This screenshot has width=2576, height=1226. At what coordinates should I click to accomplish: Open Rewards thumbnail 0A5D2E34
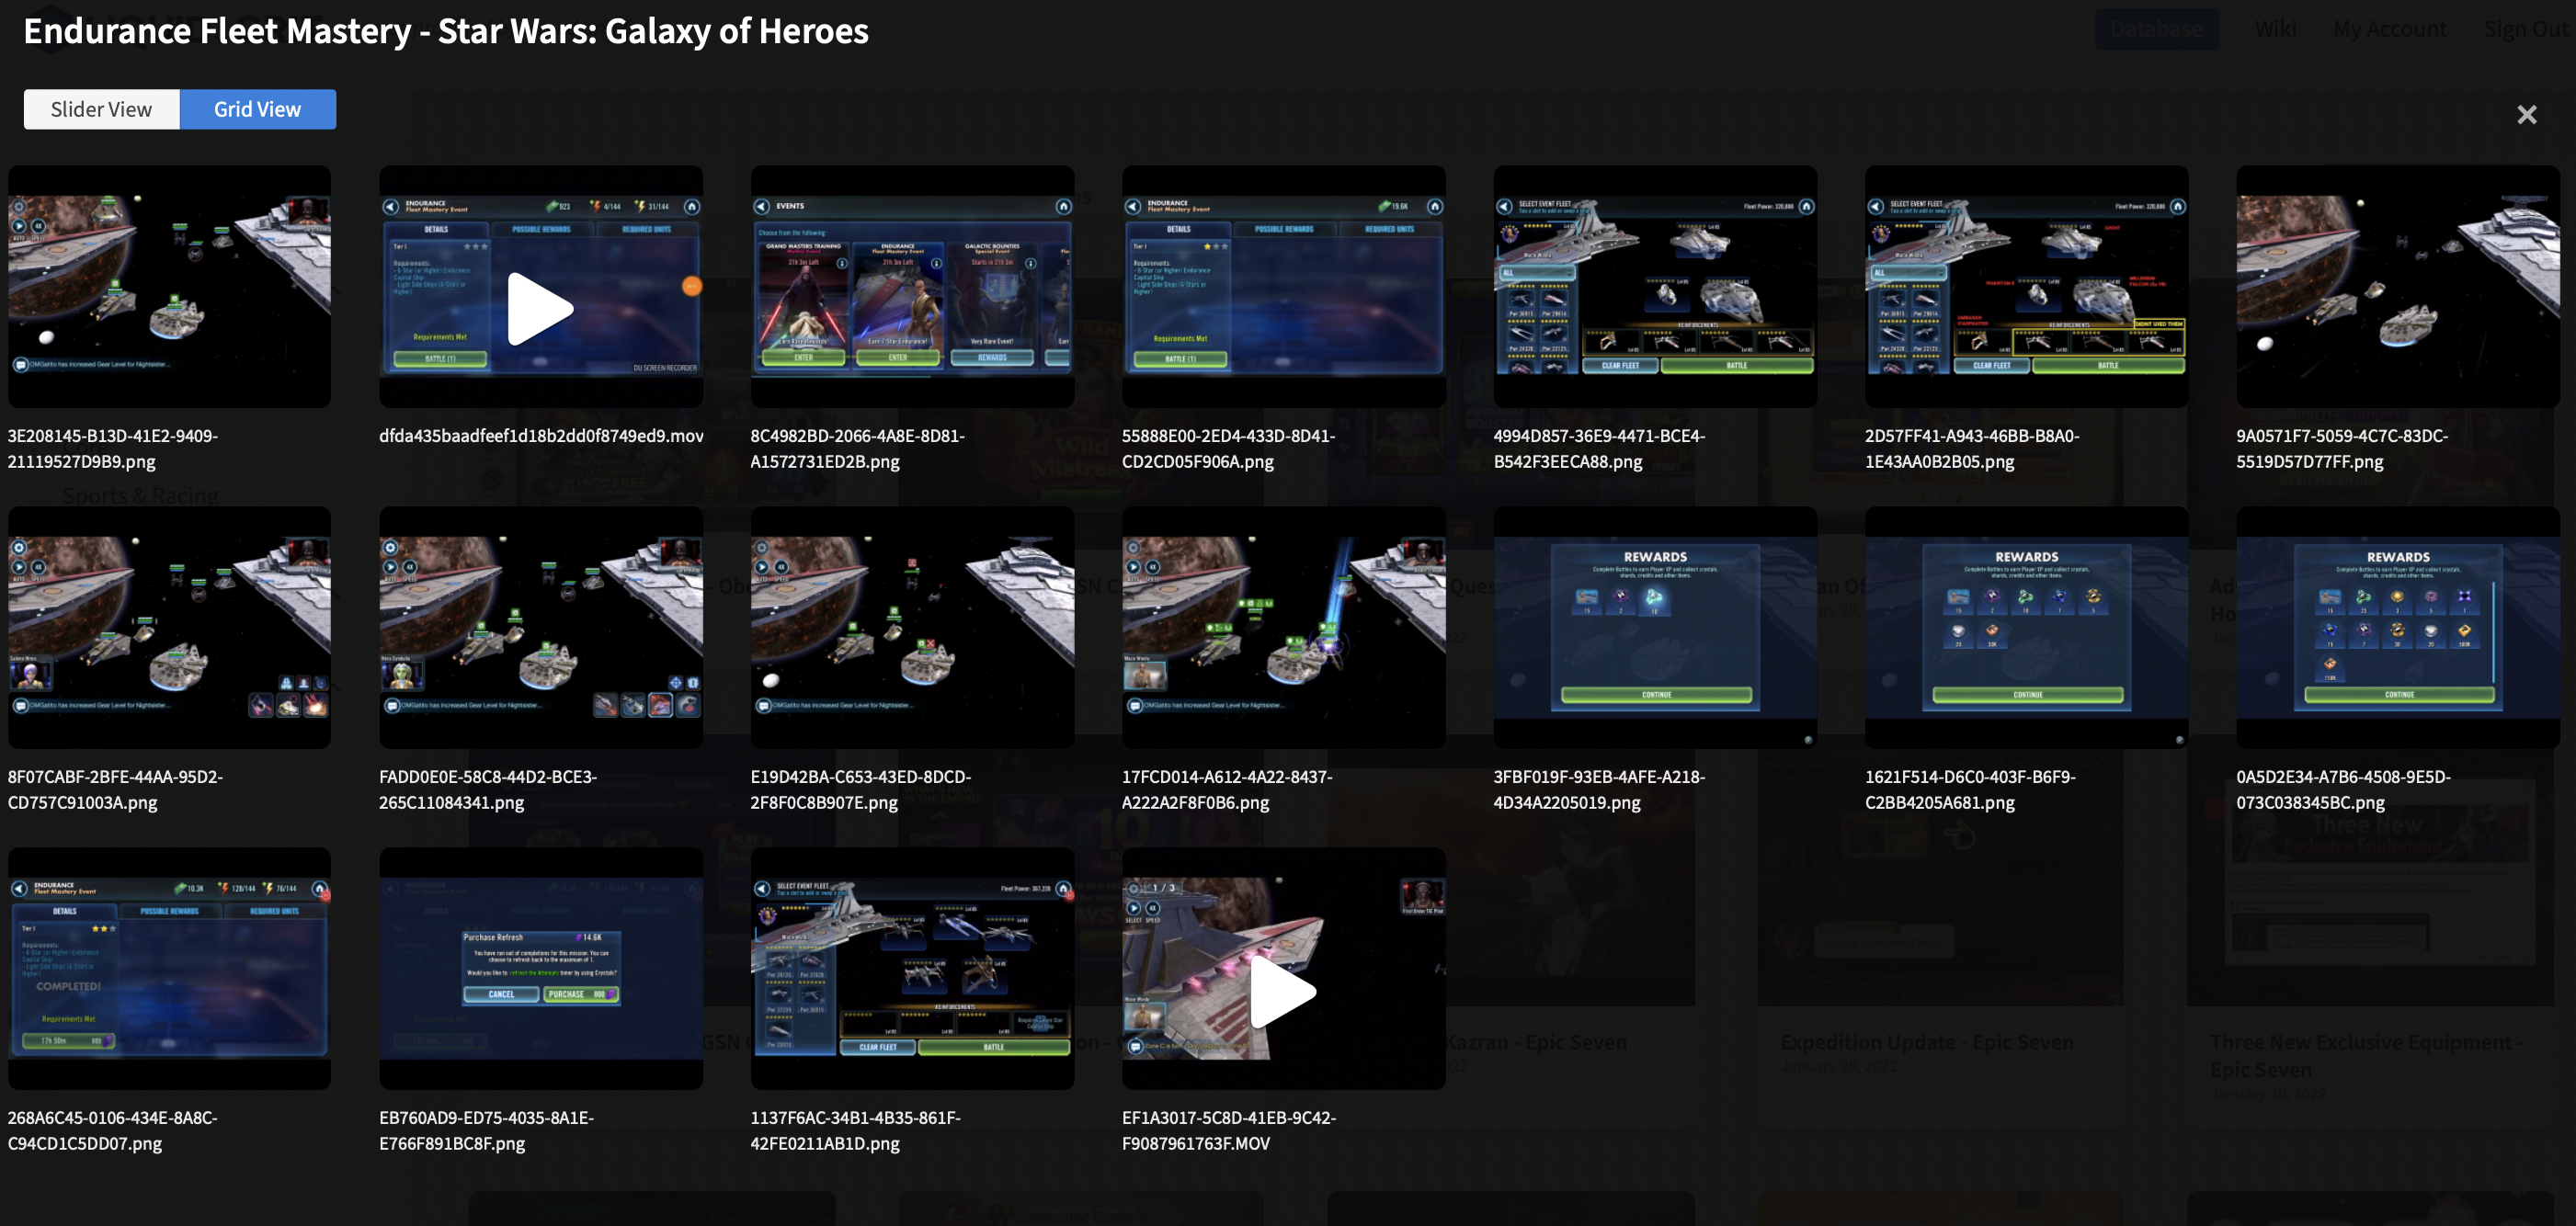pyautogui.click(x=2398, y=627)
